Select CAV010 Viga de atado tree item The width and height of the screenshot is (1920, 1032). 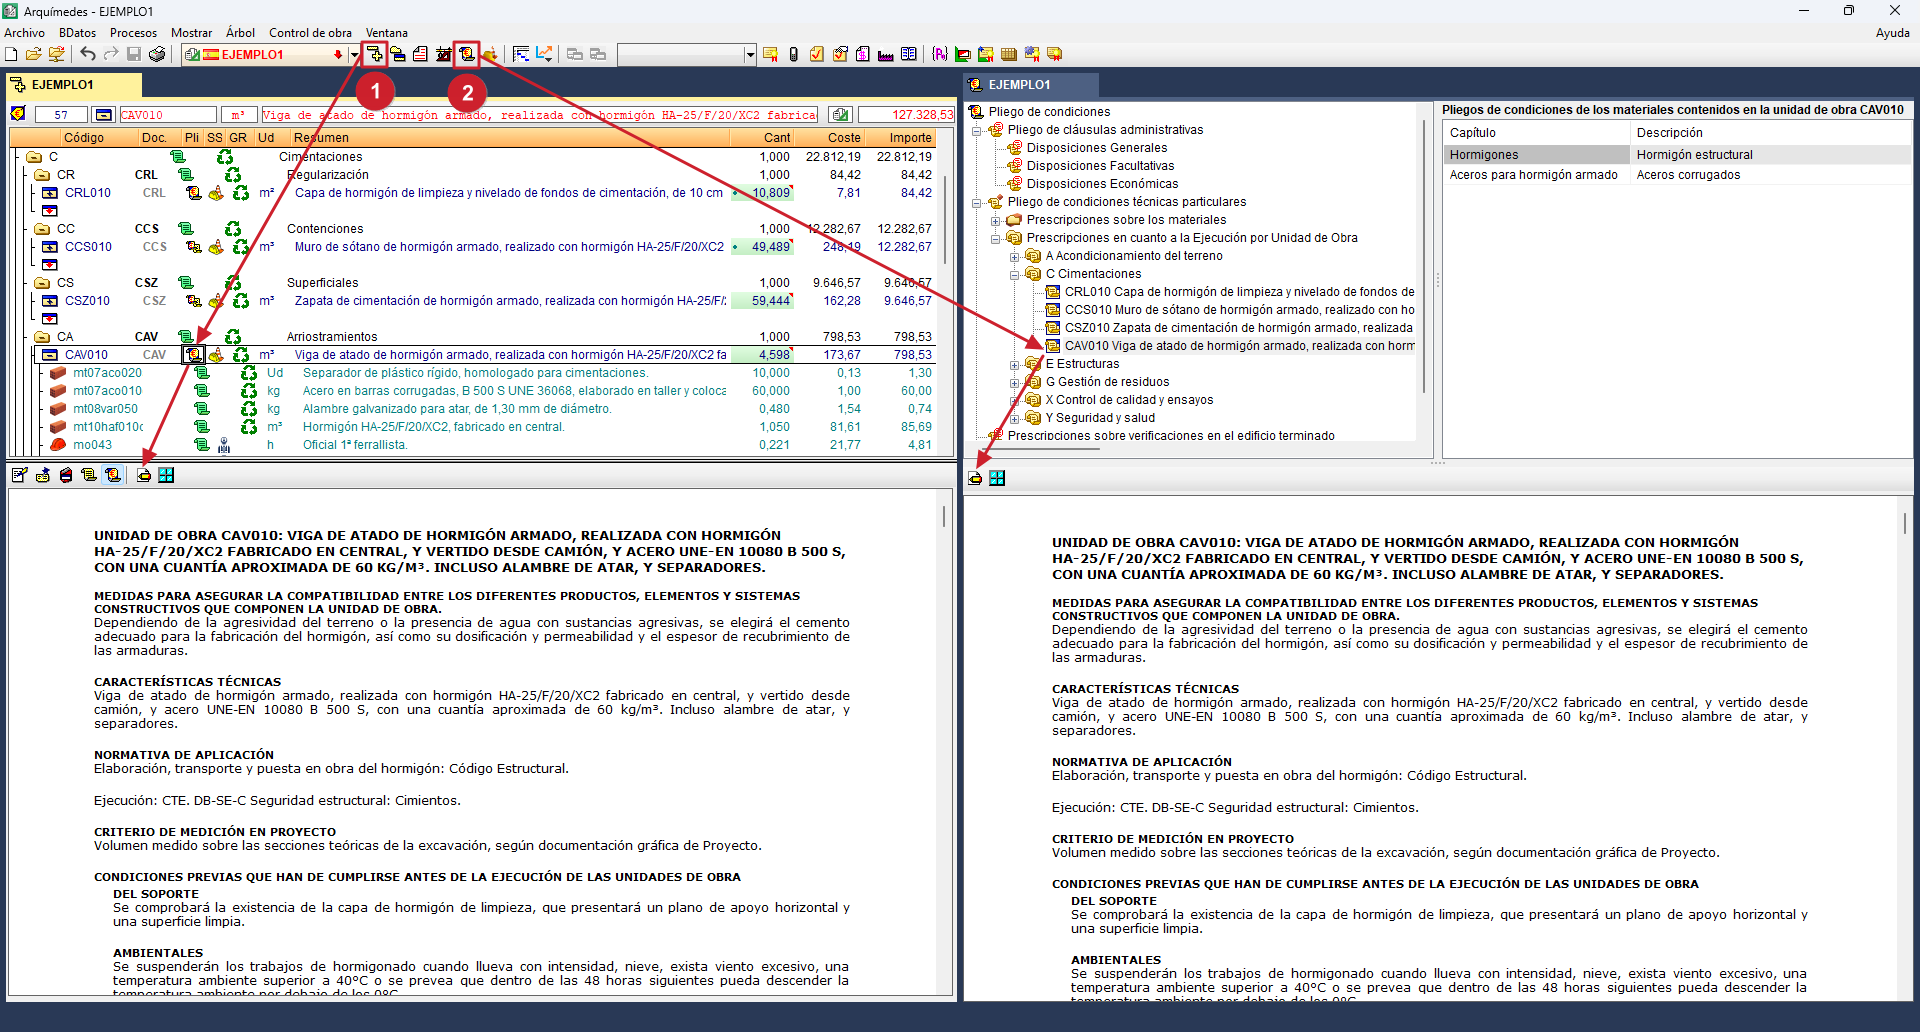1239,346
